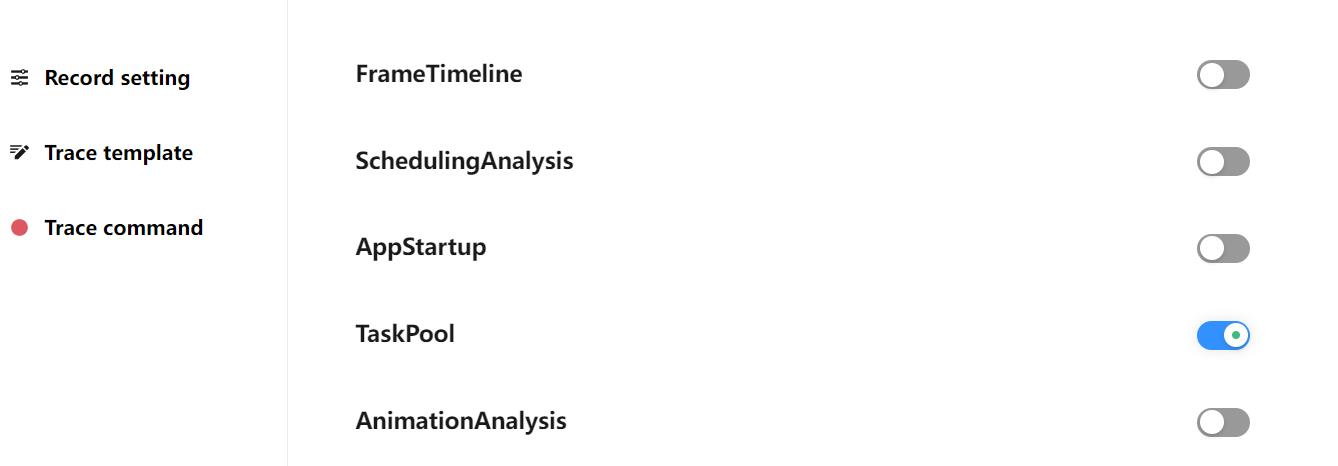Enable the AppStartup toggle
Image resolution: width=1338 pixels, height=466 pixels.
[x=1223, y=249]
